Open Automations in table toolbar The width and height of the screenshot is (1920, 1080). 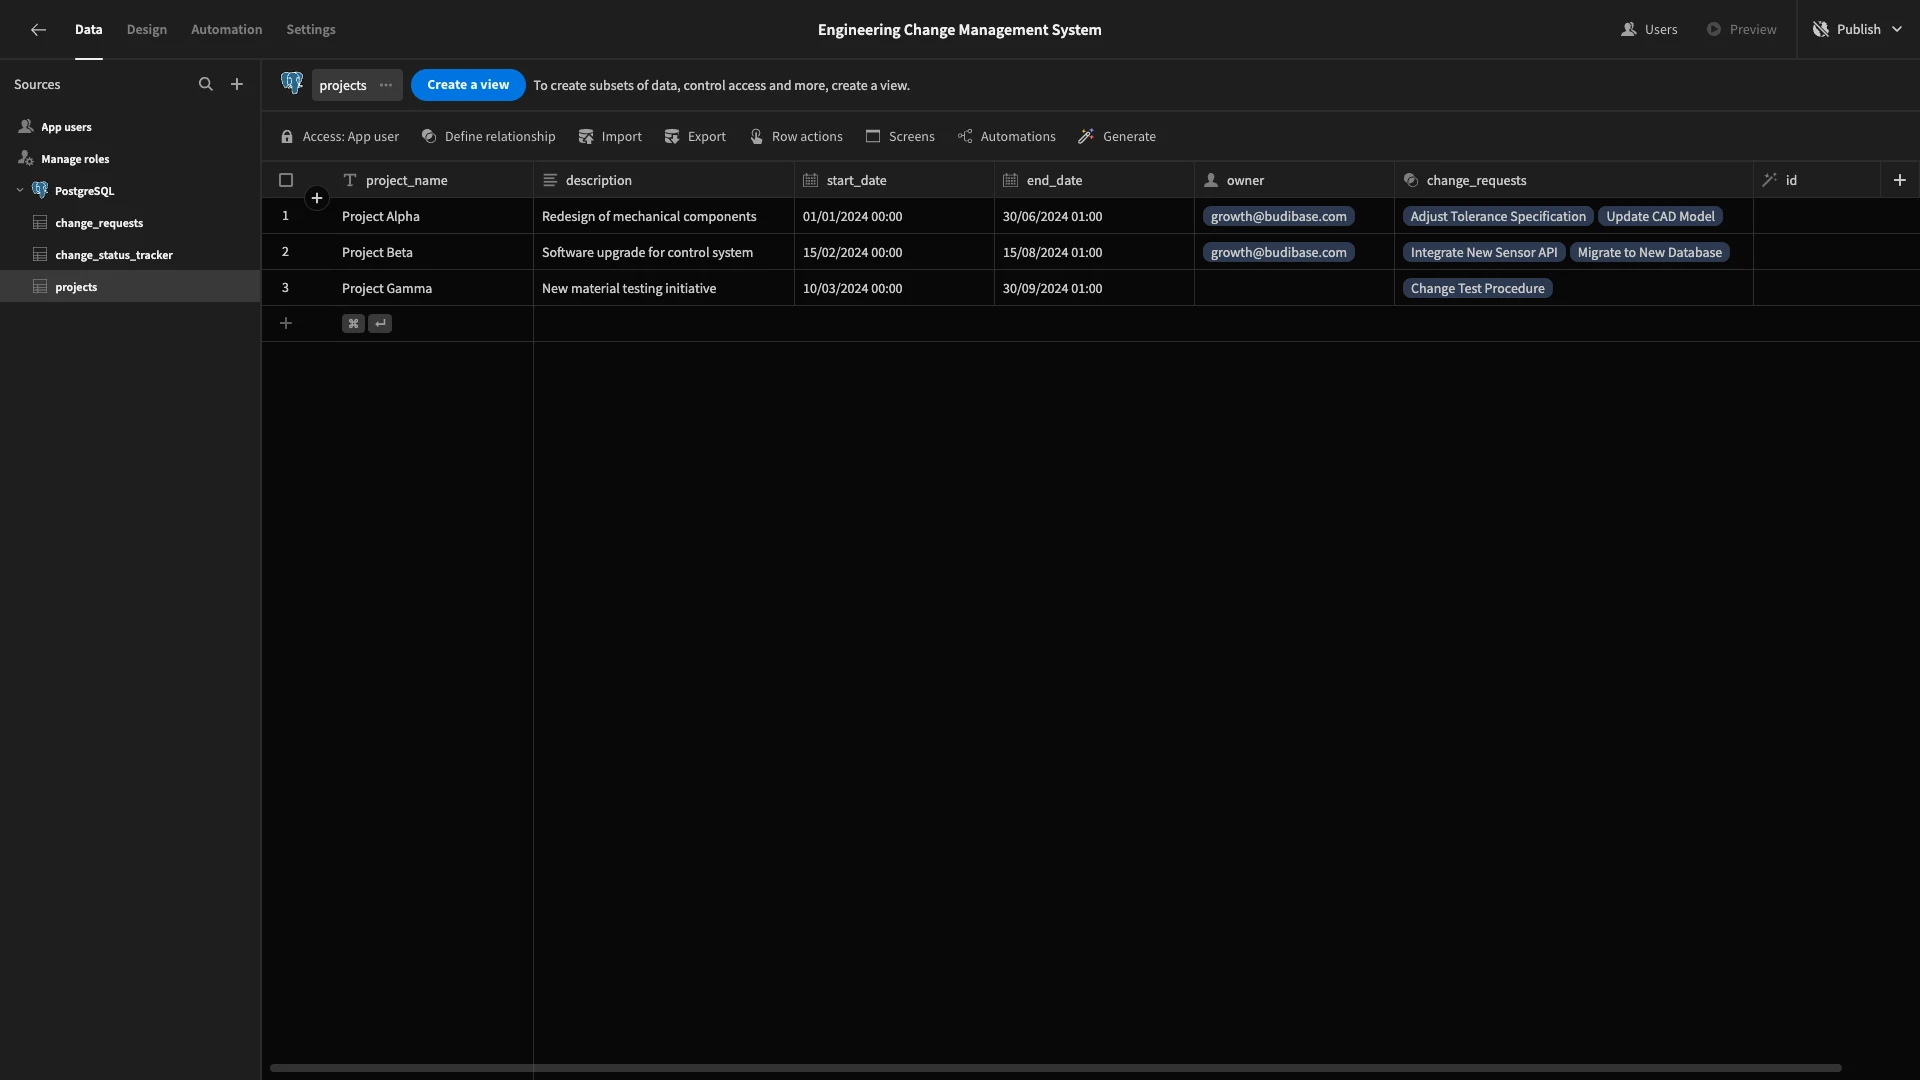click(x=1006, y=137)
